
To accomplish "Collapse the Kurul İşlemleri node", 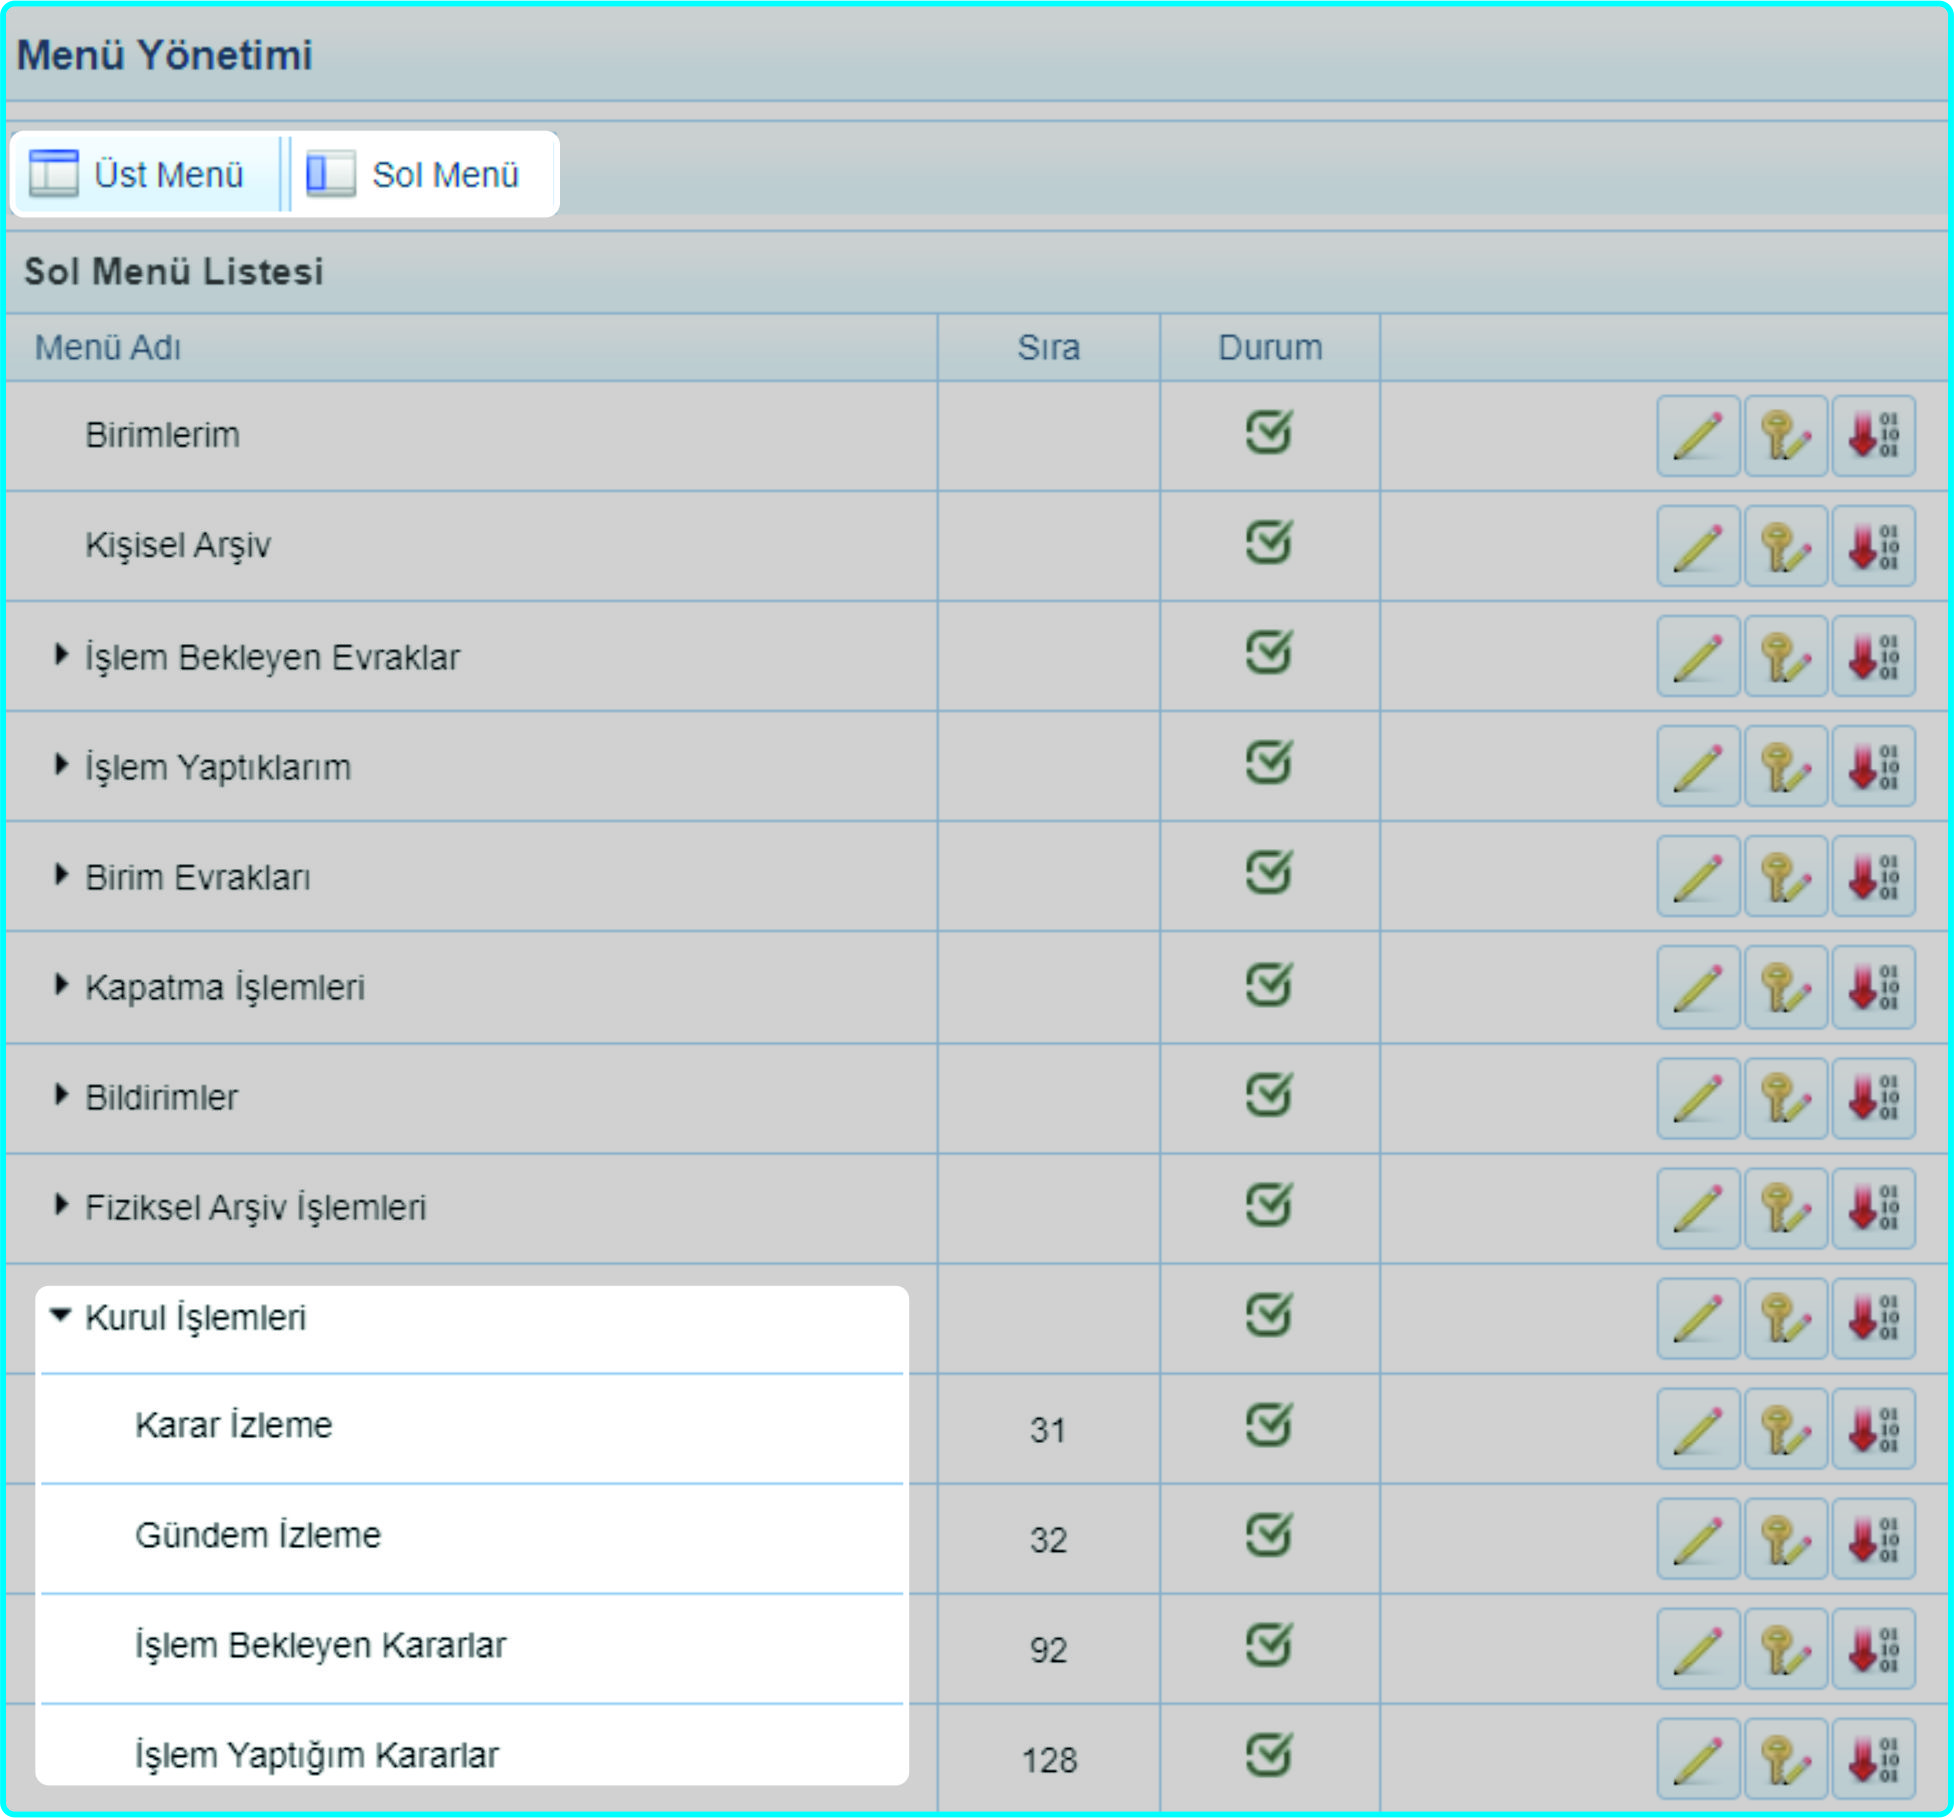I will 61,1315.
